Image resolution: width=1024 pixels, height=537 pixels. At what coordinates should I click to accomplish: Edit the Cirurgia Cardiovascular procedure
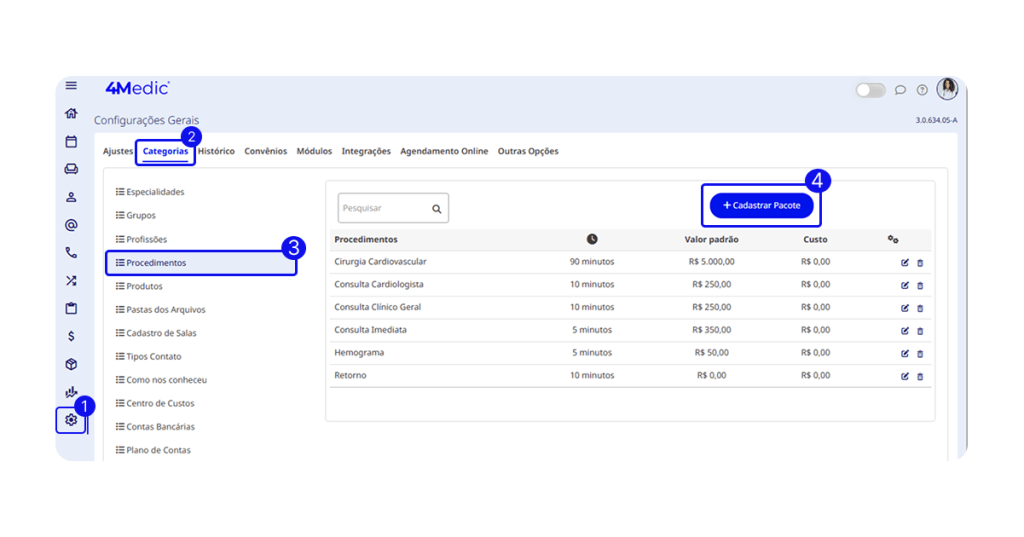tap(905, 263)
